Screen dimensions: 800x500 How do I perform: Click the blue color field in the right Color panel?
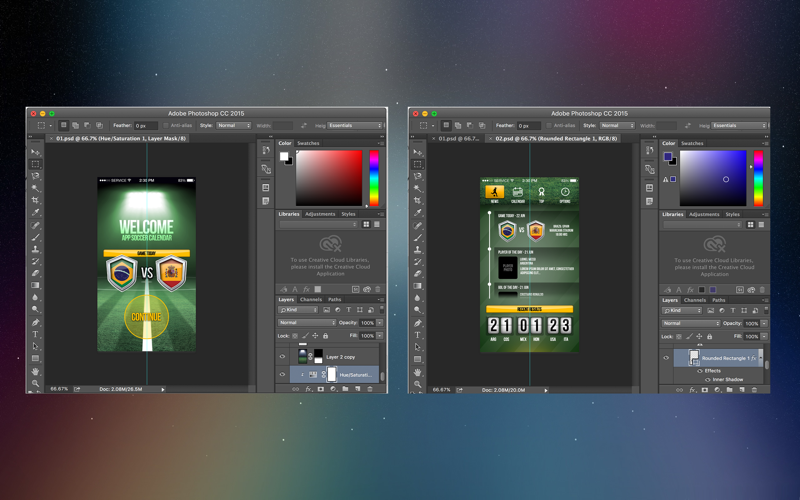tap(713, 178)
